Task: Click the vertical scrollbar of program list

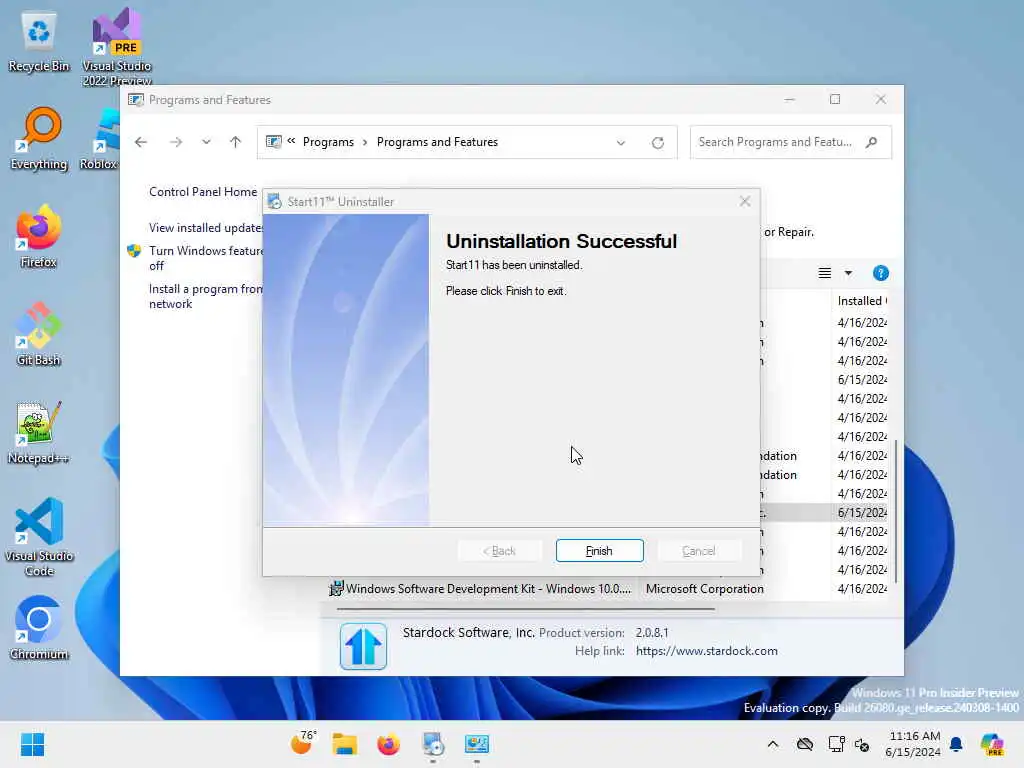Action: pyautogui.click(x=895, y=509)
